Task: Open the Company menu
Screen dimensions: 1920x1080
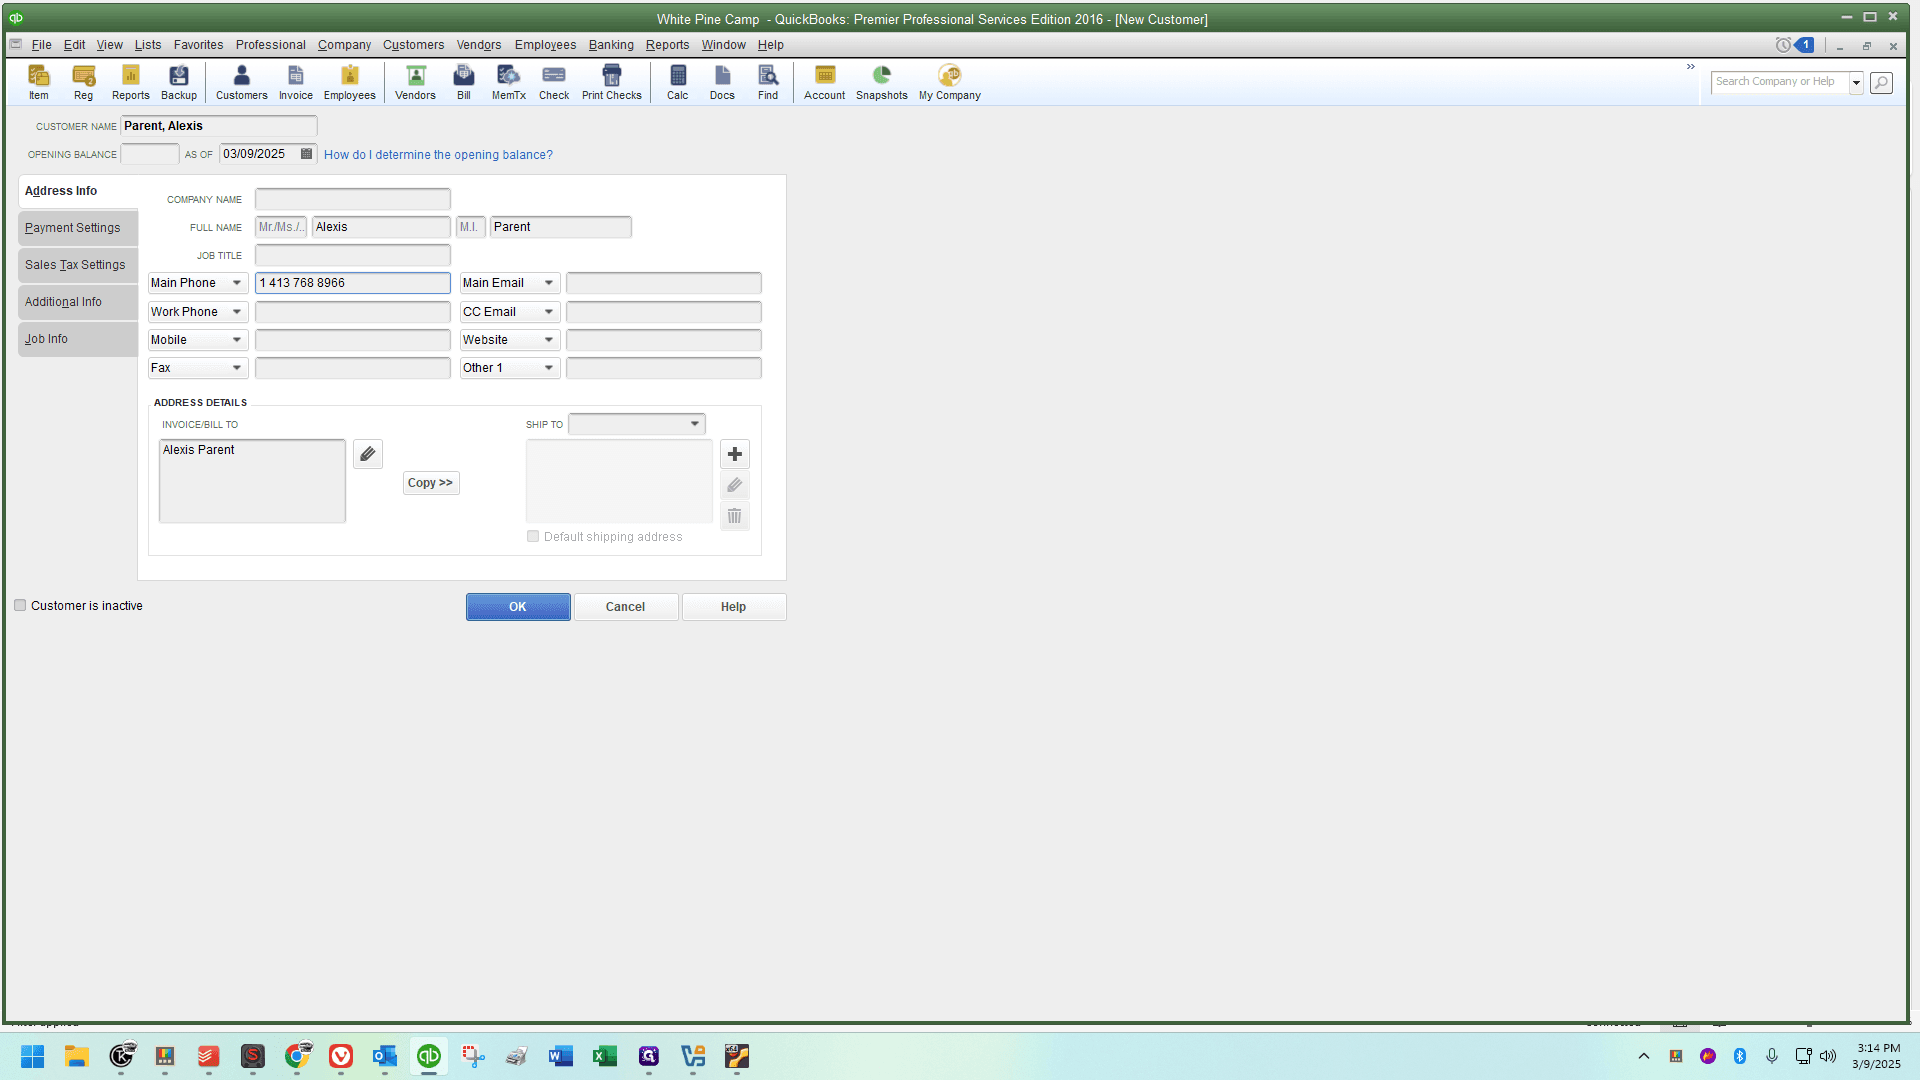Action: 344,45
